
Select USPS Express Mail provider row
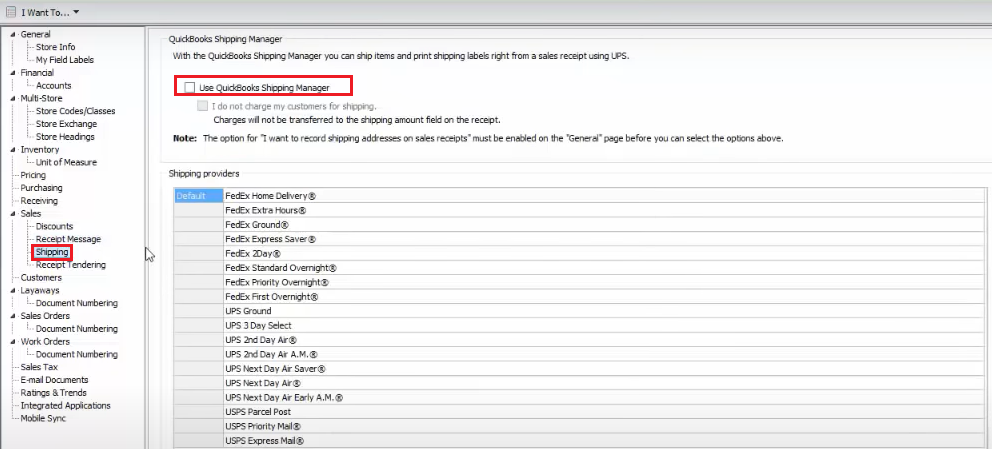point(604,441)
